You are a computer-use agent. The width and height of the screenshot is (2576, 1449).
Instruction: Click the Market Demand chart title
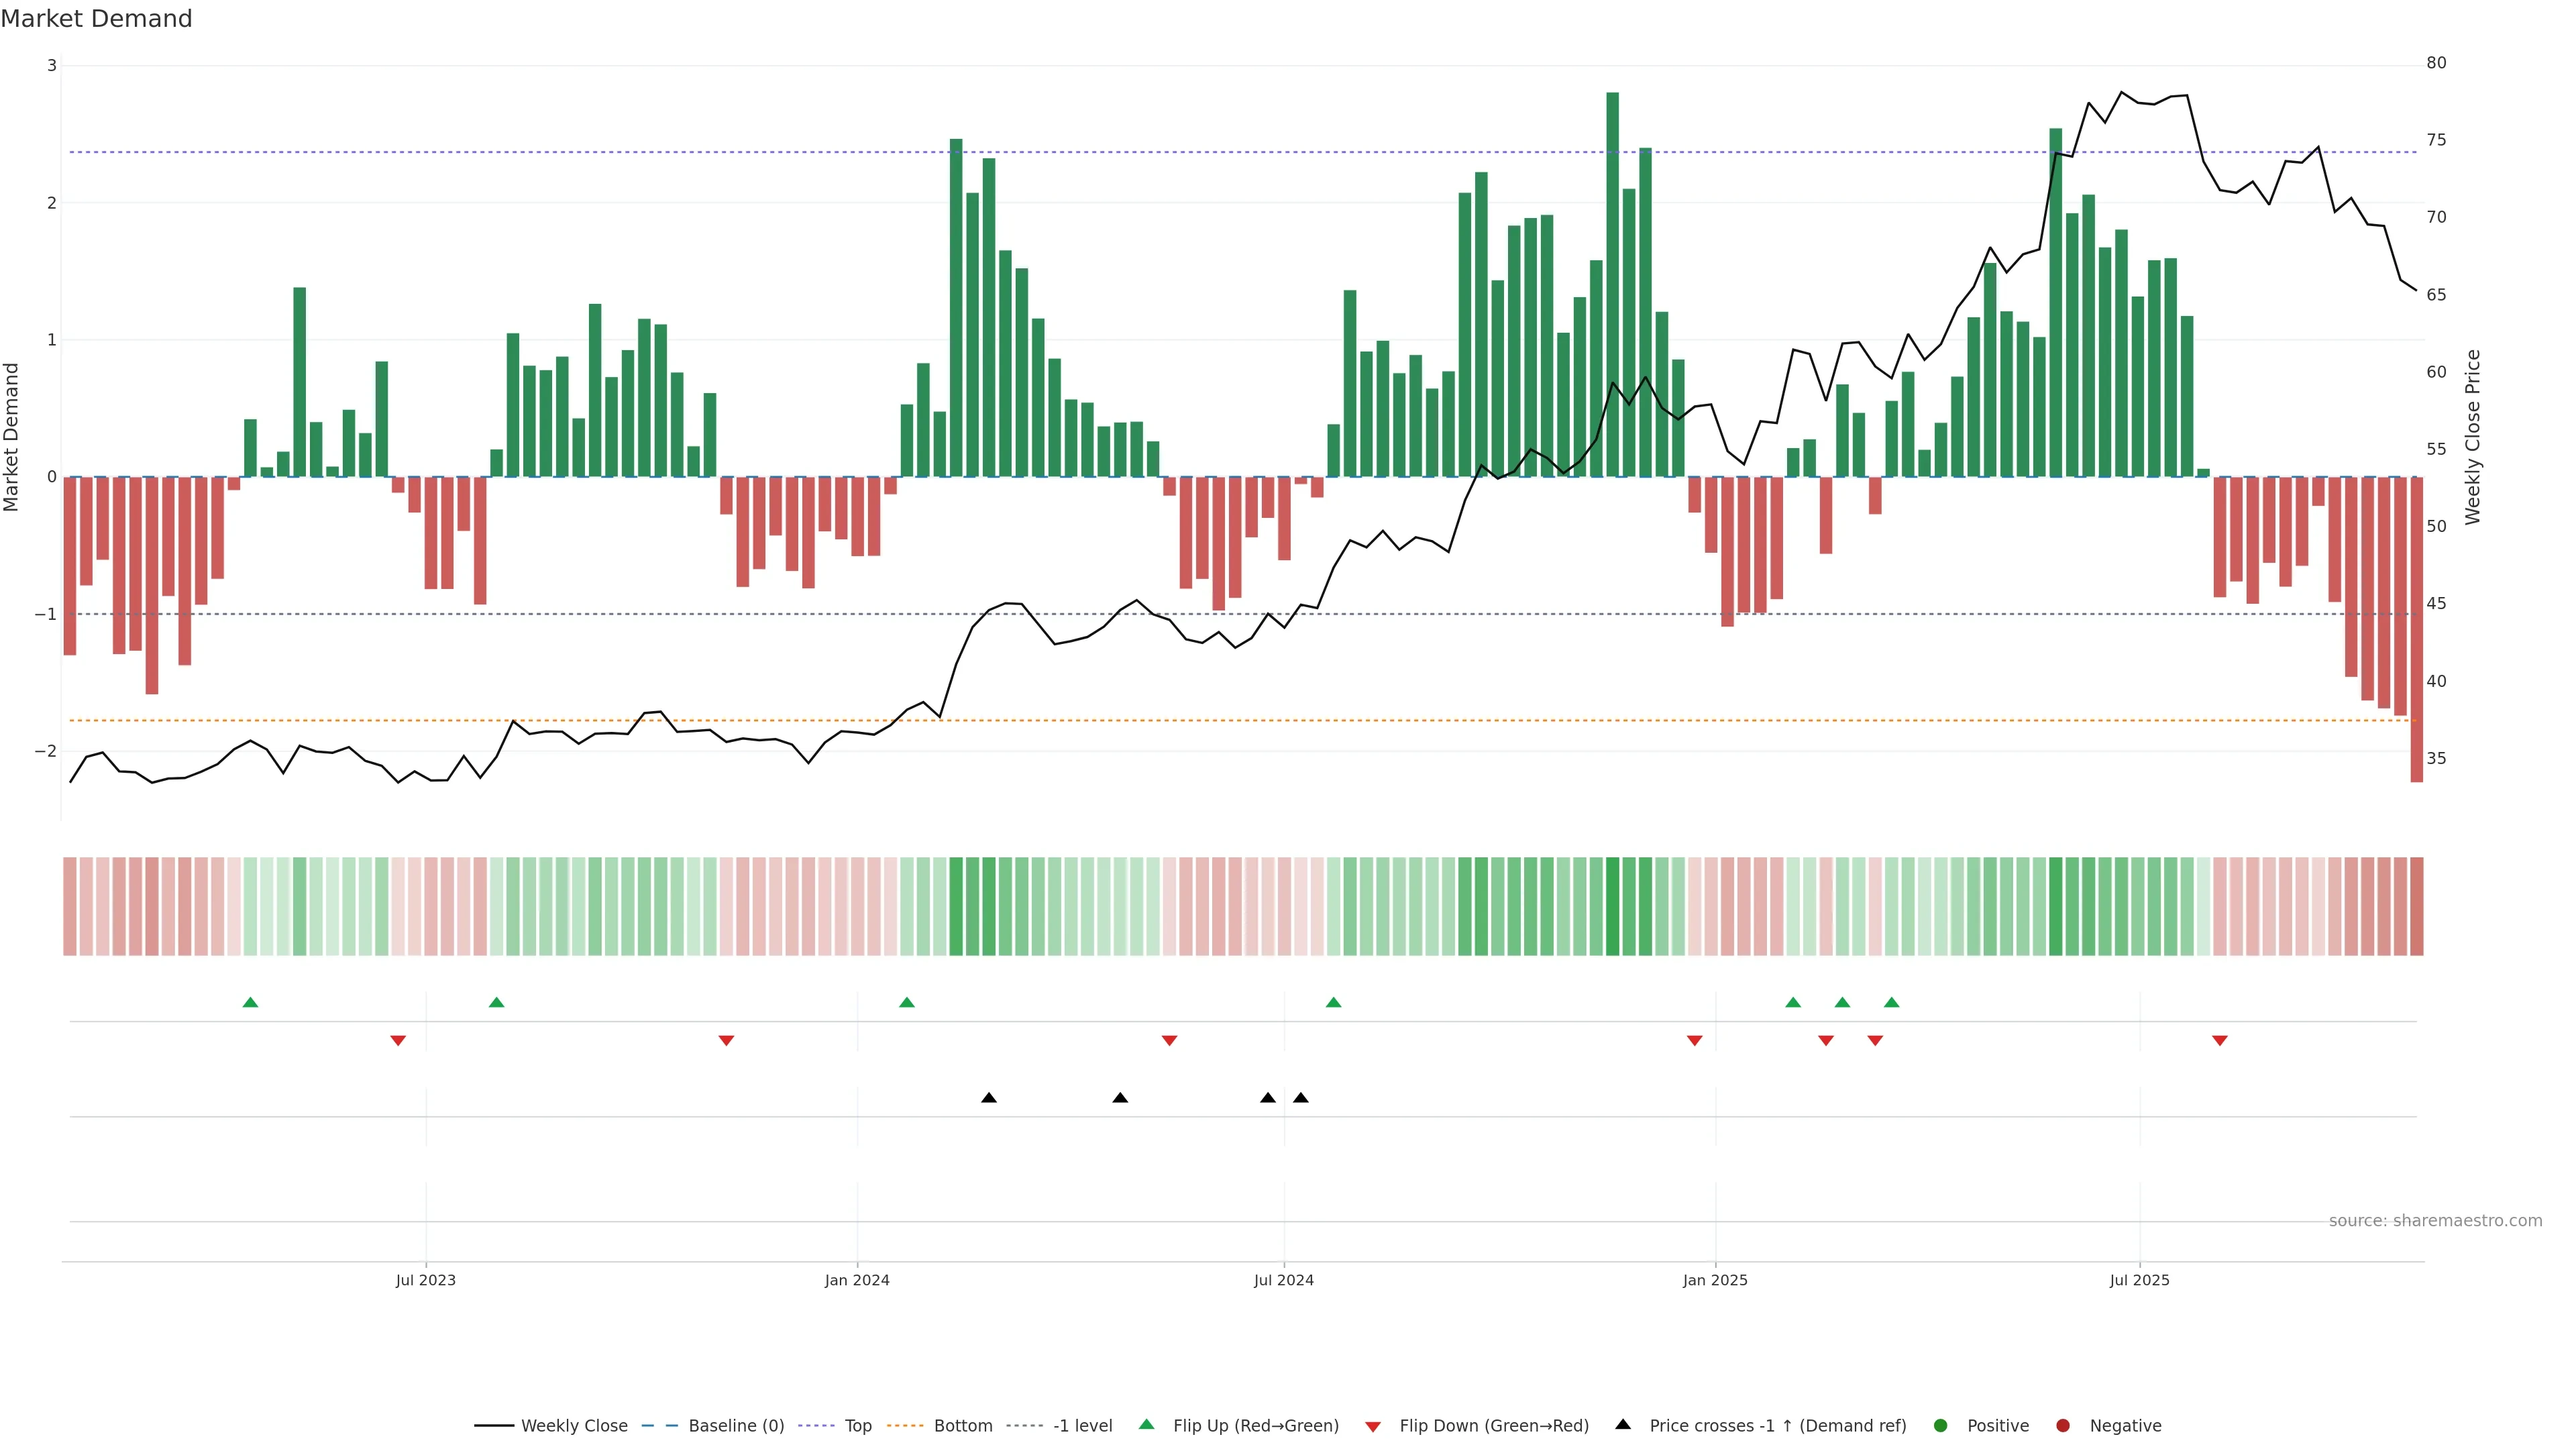pyautogui.click(x=97, y=19)
